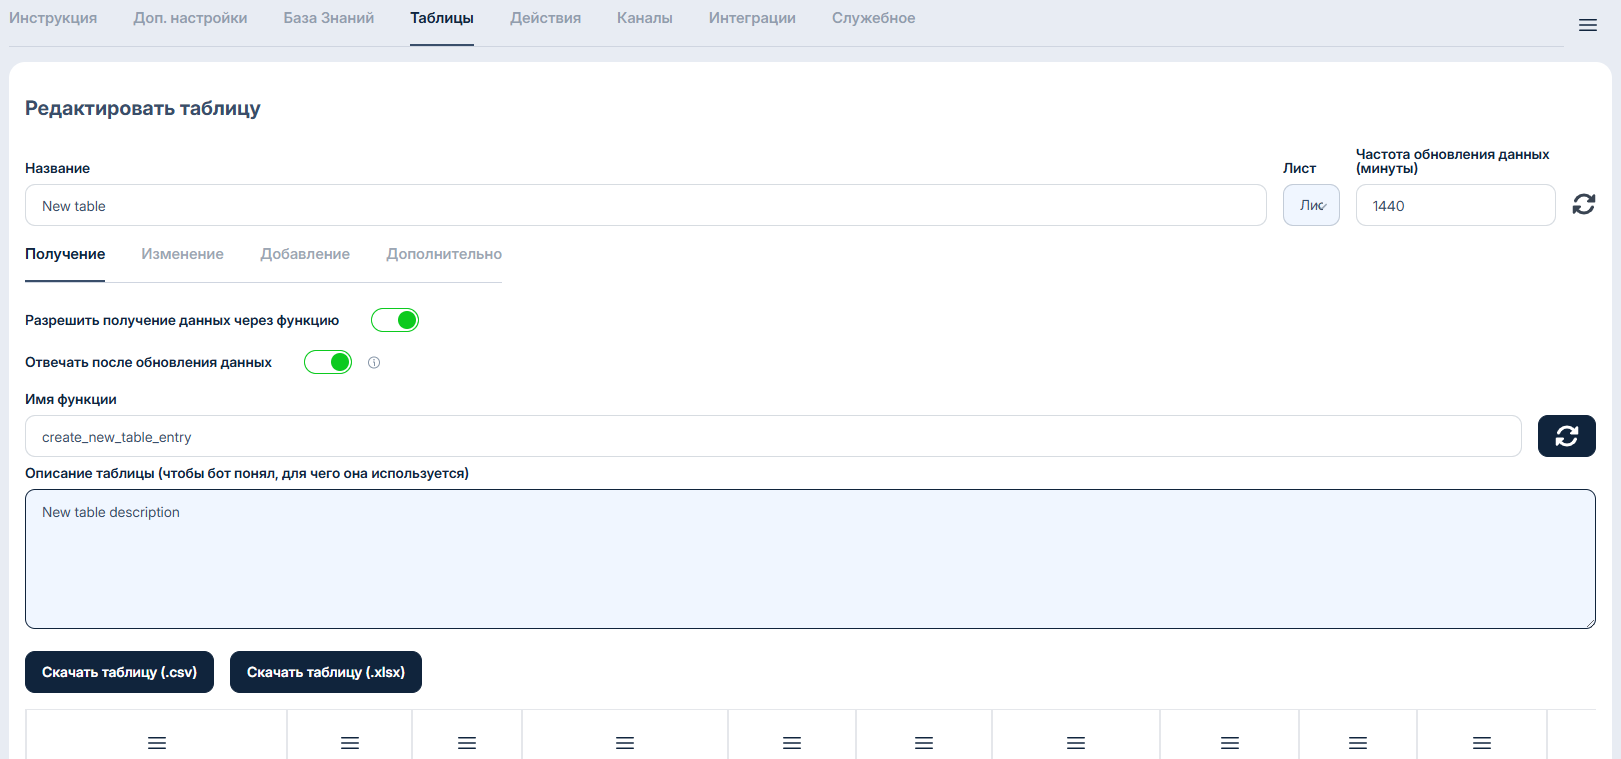Download table via 'Скачать таблицу (.xlsx)' button
1621x759 pixels.
click(x=326, y=672)
